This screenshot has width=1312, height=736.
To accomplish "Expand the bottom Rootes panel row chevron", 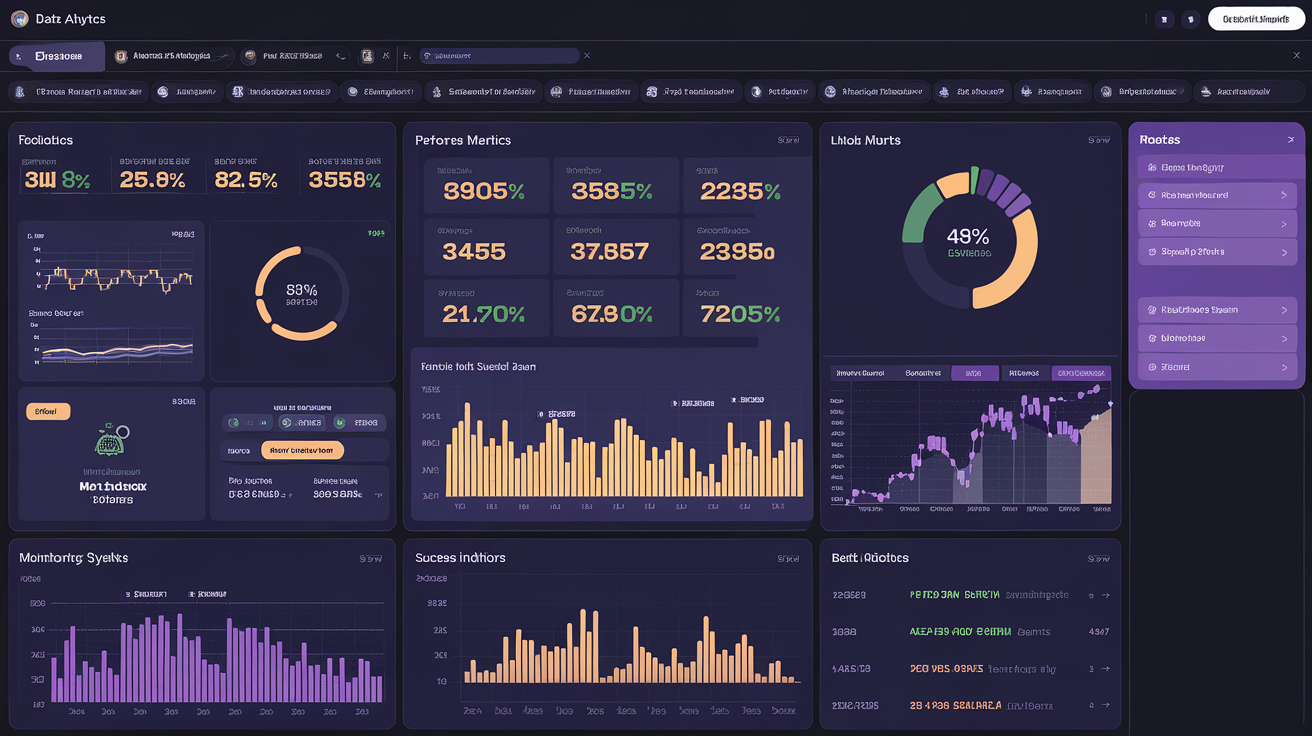I will point(1284,368).
